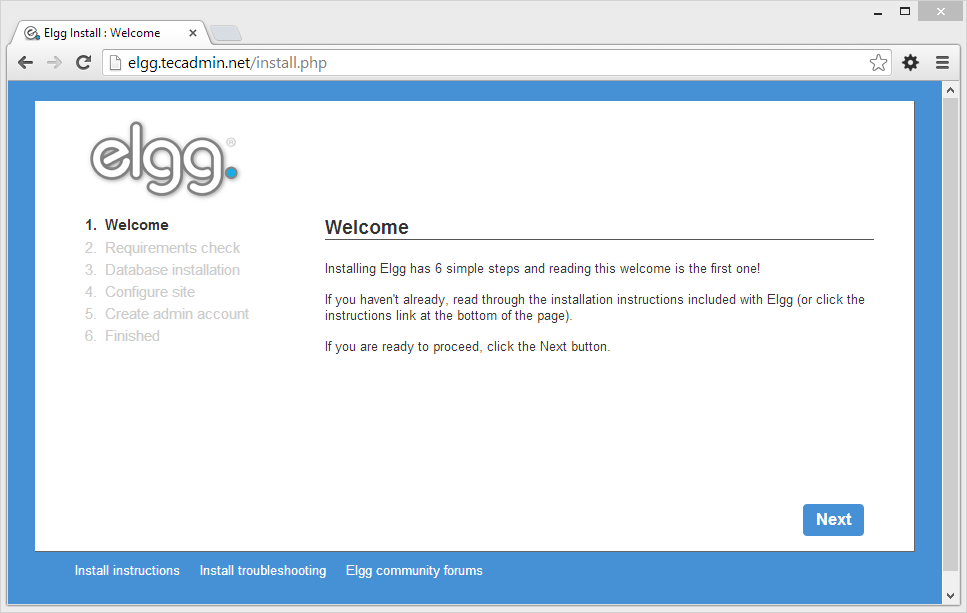The height and width of the screenshot is (613, 967).
Task: Maximize the browser window
Action: (905, 12)
